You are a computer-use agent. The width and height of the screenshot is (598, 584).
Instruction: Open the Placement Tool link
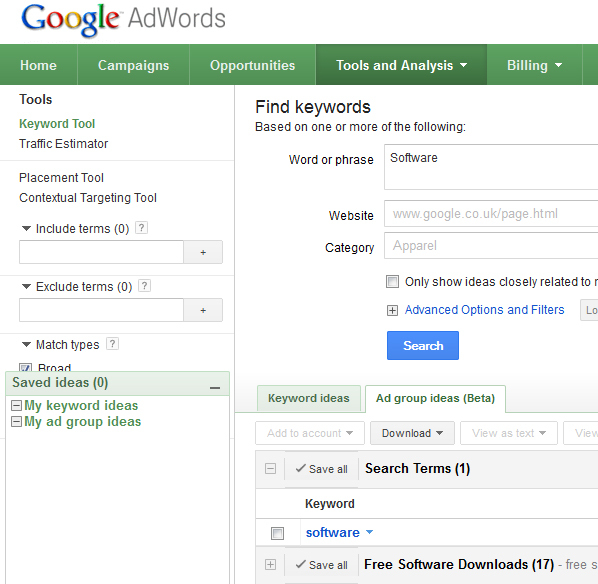click(61, 178)
